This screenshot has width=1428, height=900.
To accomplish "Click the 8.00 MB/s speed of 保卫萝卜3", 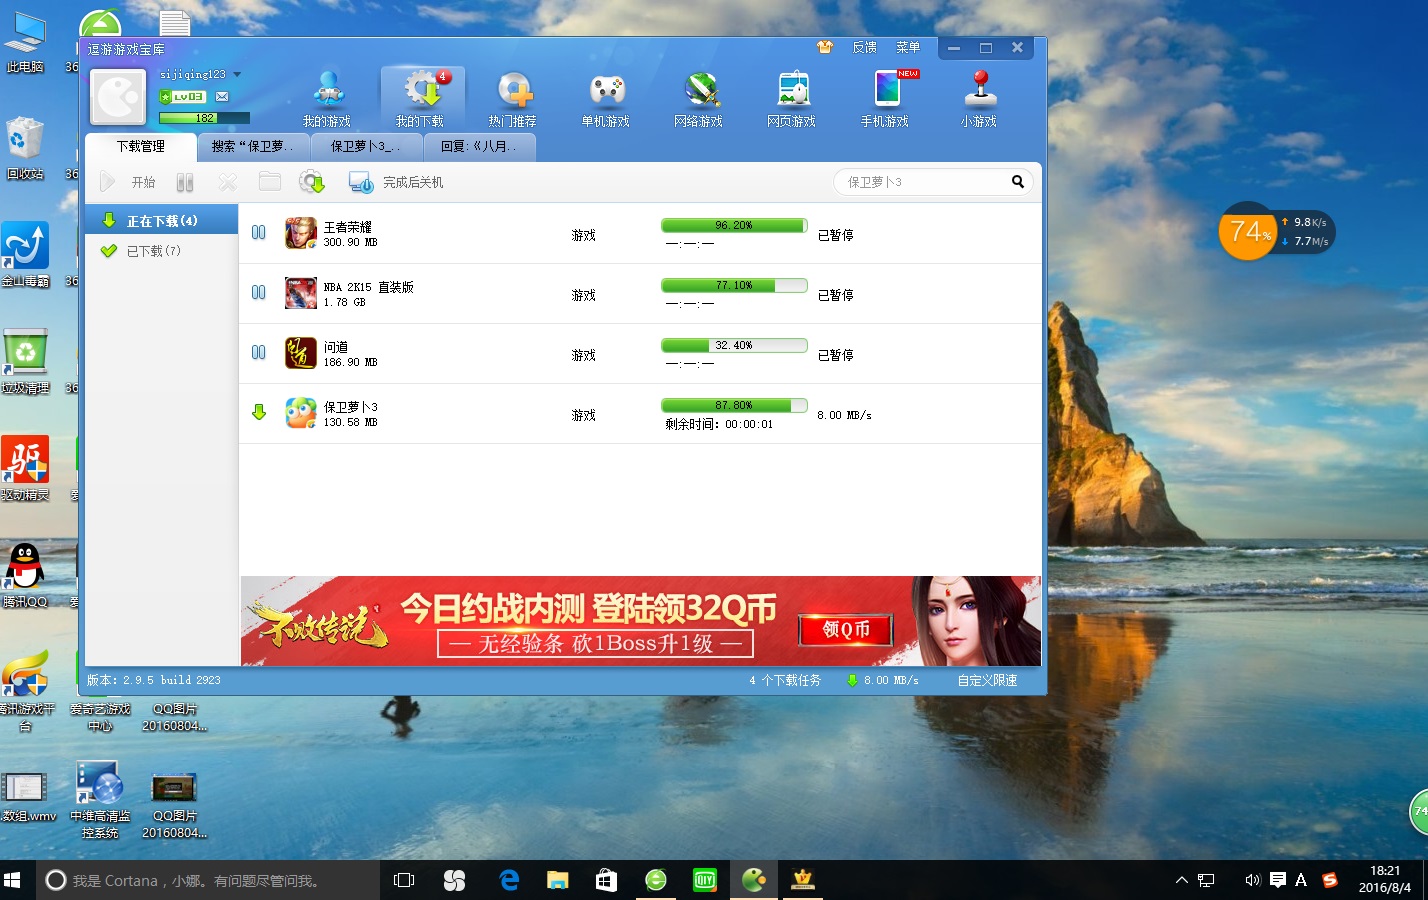I will (x=844, y=415).
